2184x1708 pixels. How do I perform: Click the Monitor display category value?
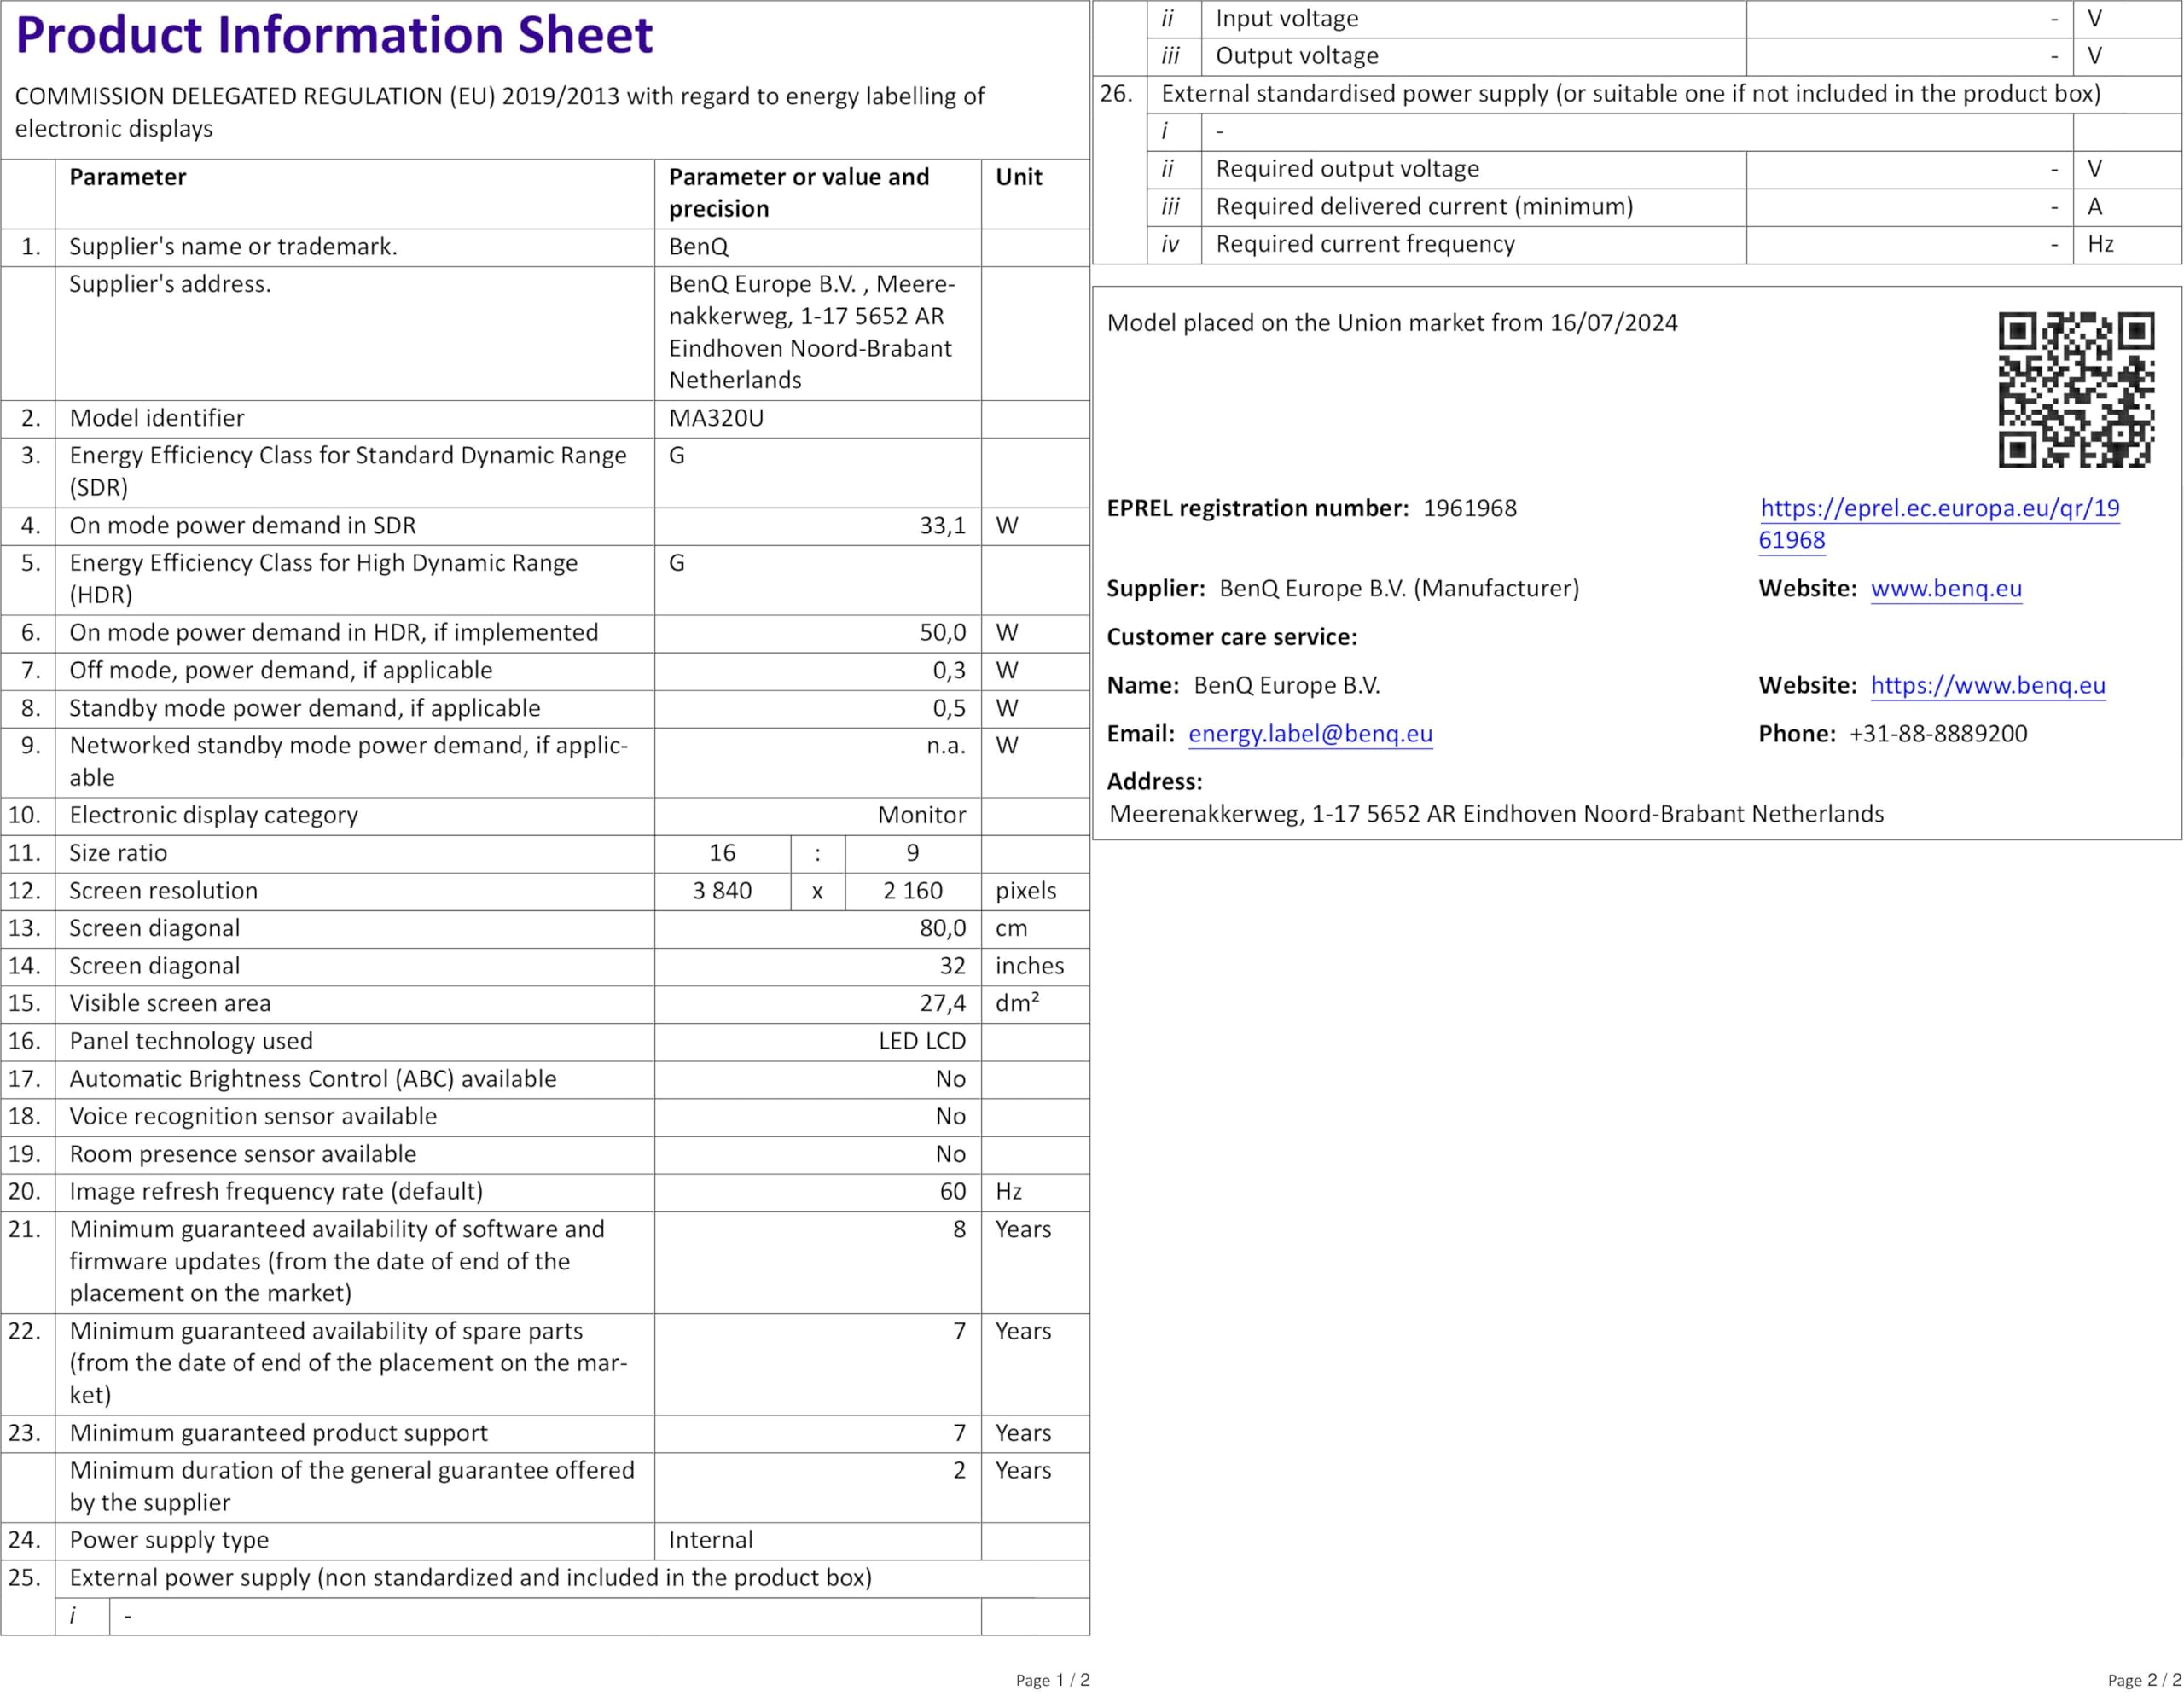921,815
